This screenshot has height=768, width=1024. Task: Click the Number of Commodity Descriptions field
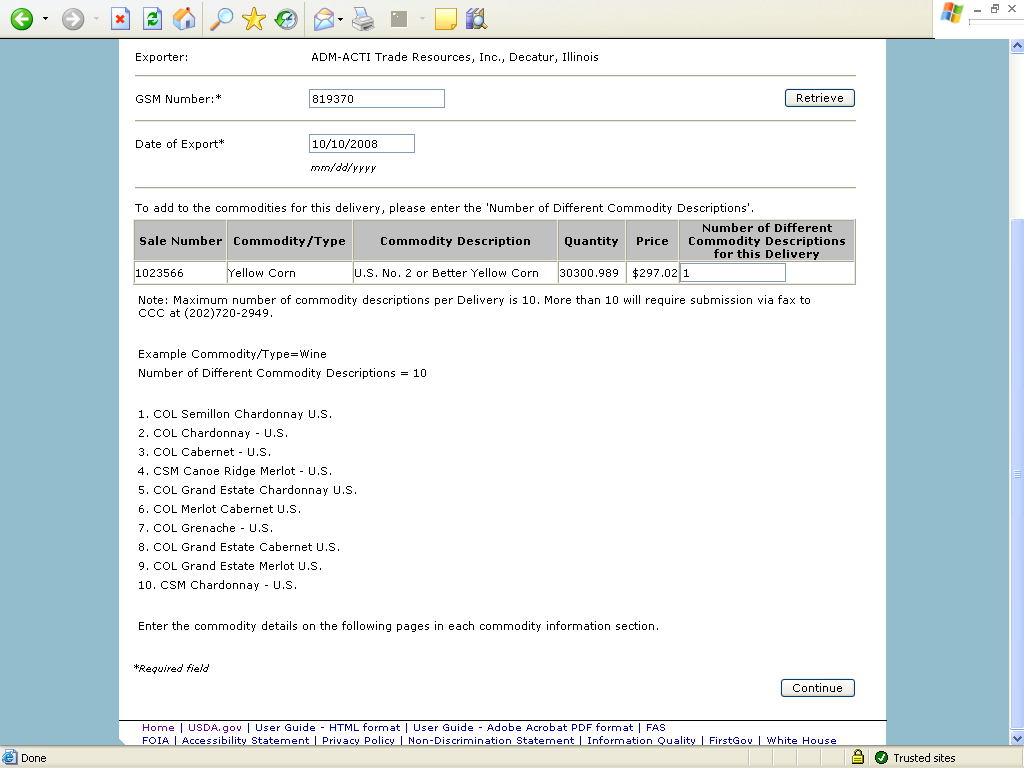point(733,273)
